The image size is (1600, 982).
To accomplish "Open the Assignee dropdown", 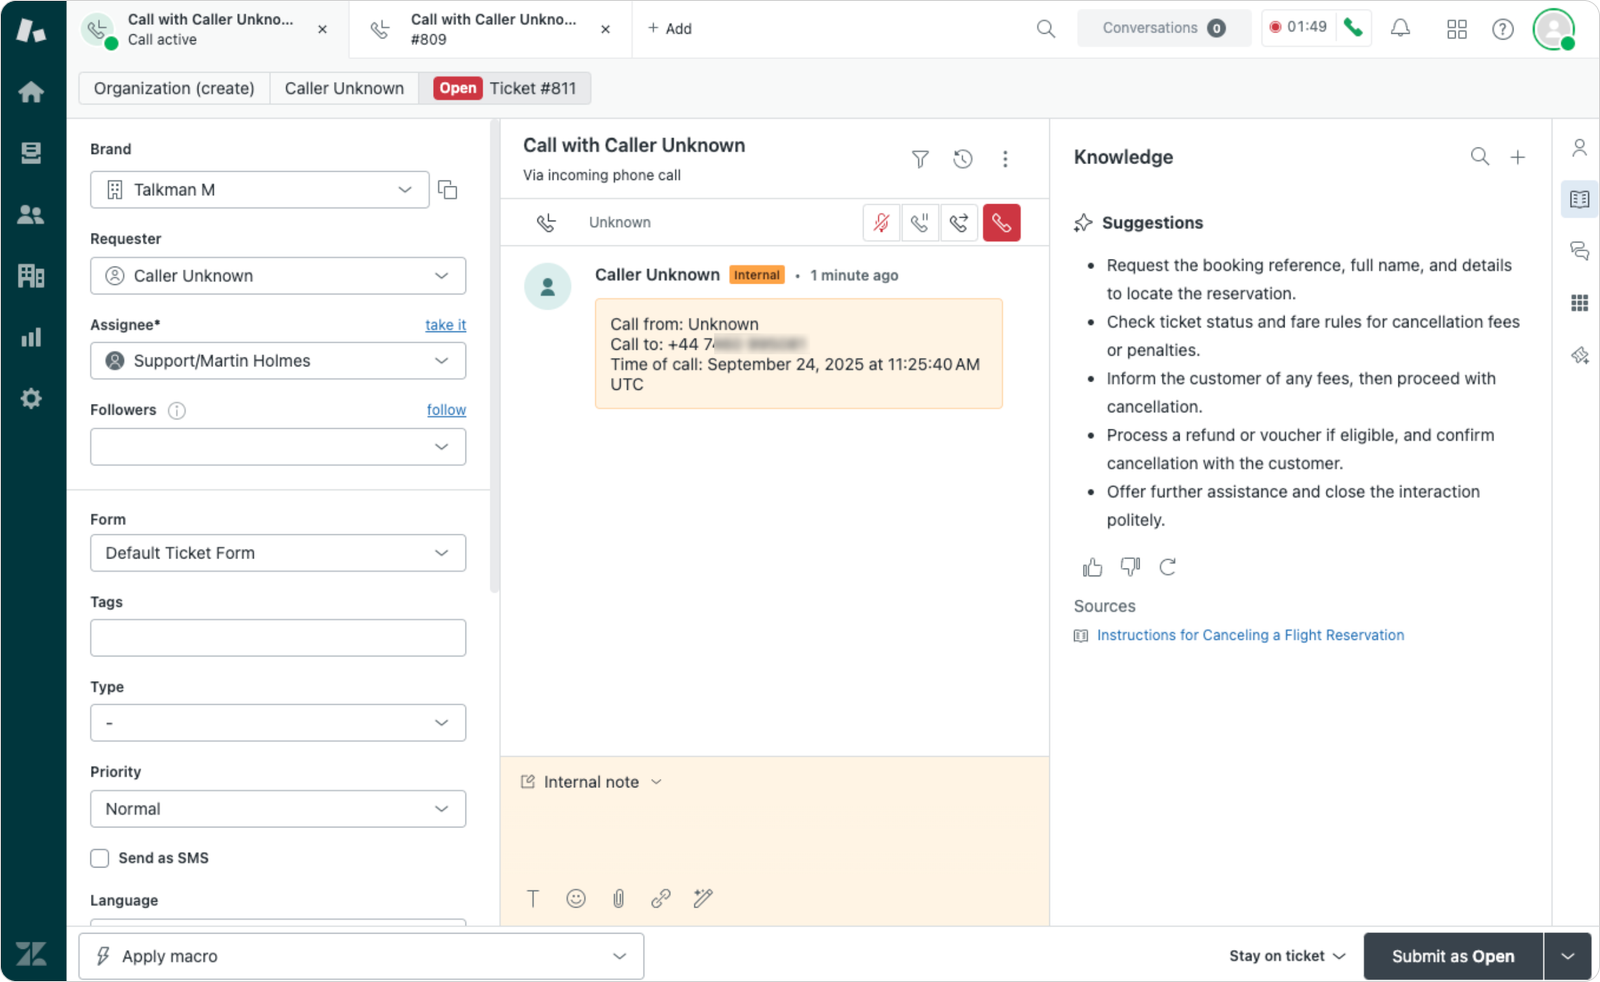I will click(278, 361).
